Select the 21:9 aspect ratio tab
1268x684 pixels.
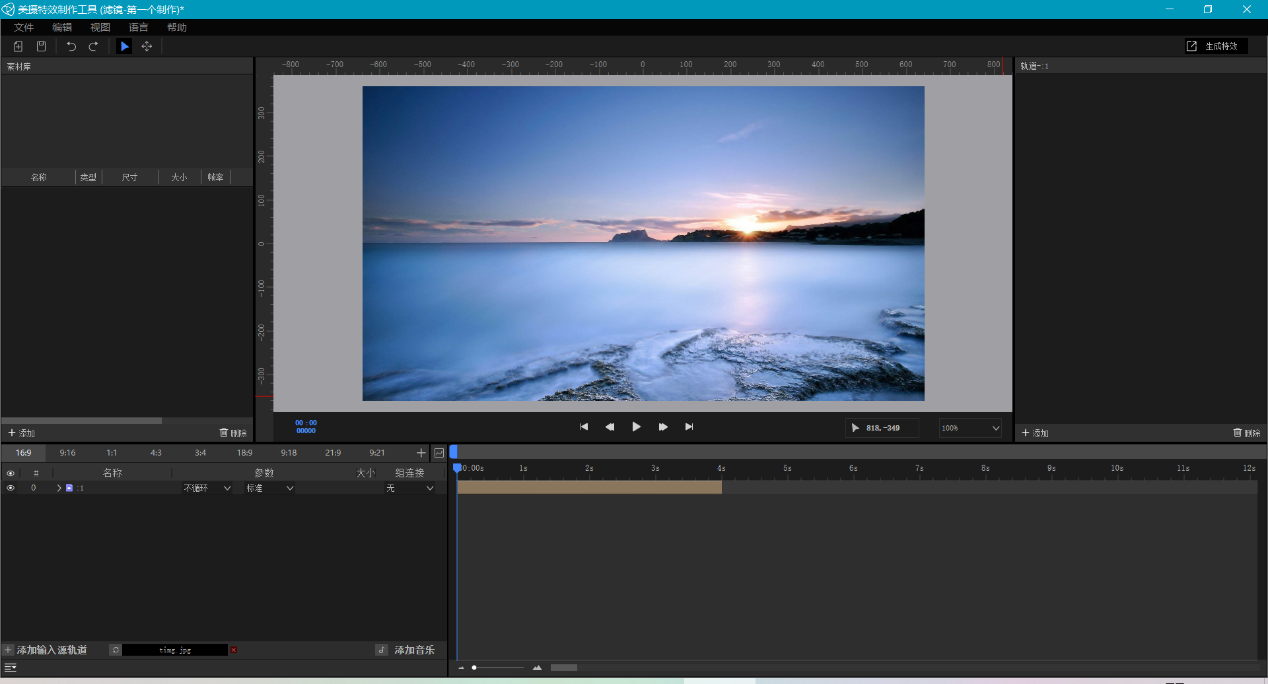(333, 453)
